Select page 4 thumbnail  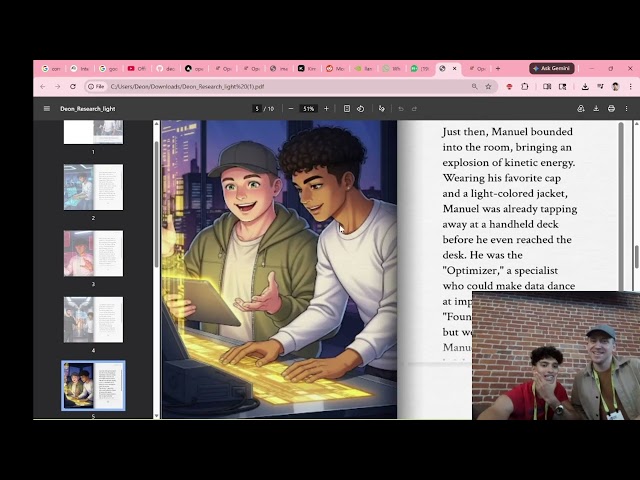(x=93, y=320)
